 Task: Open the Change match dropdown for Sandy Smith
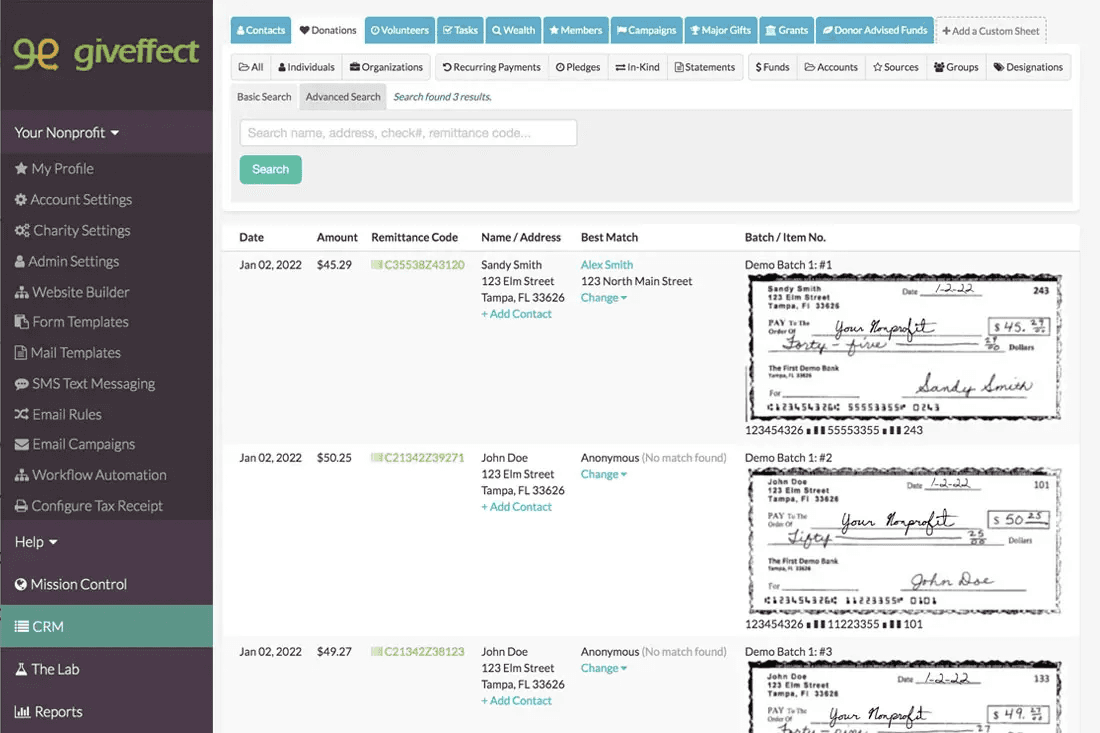(x=603, y=297)
